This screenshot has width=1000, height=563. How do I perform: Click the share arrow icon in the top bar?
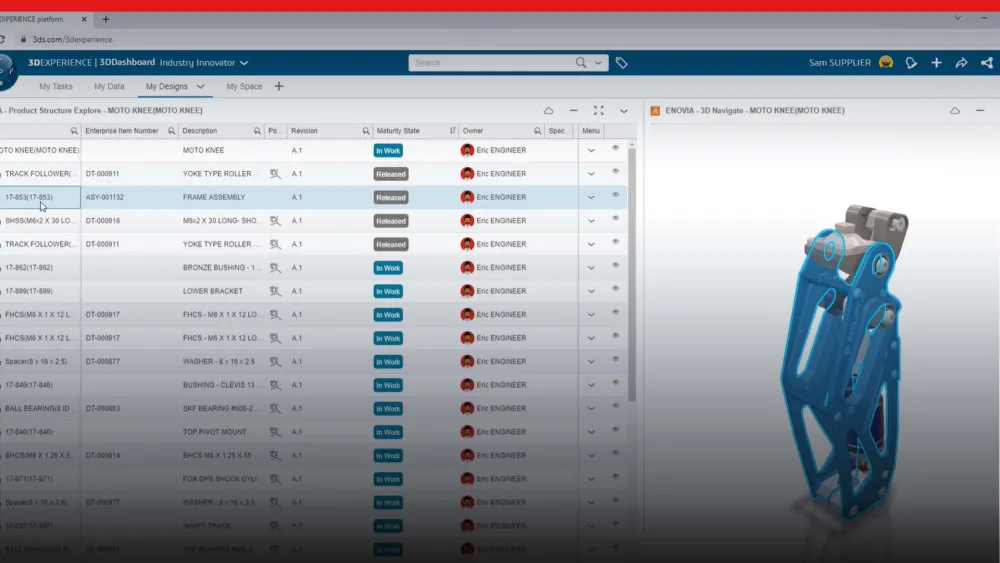[961, 62]
